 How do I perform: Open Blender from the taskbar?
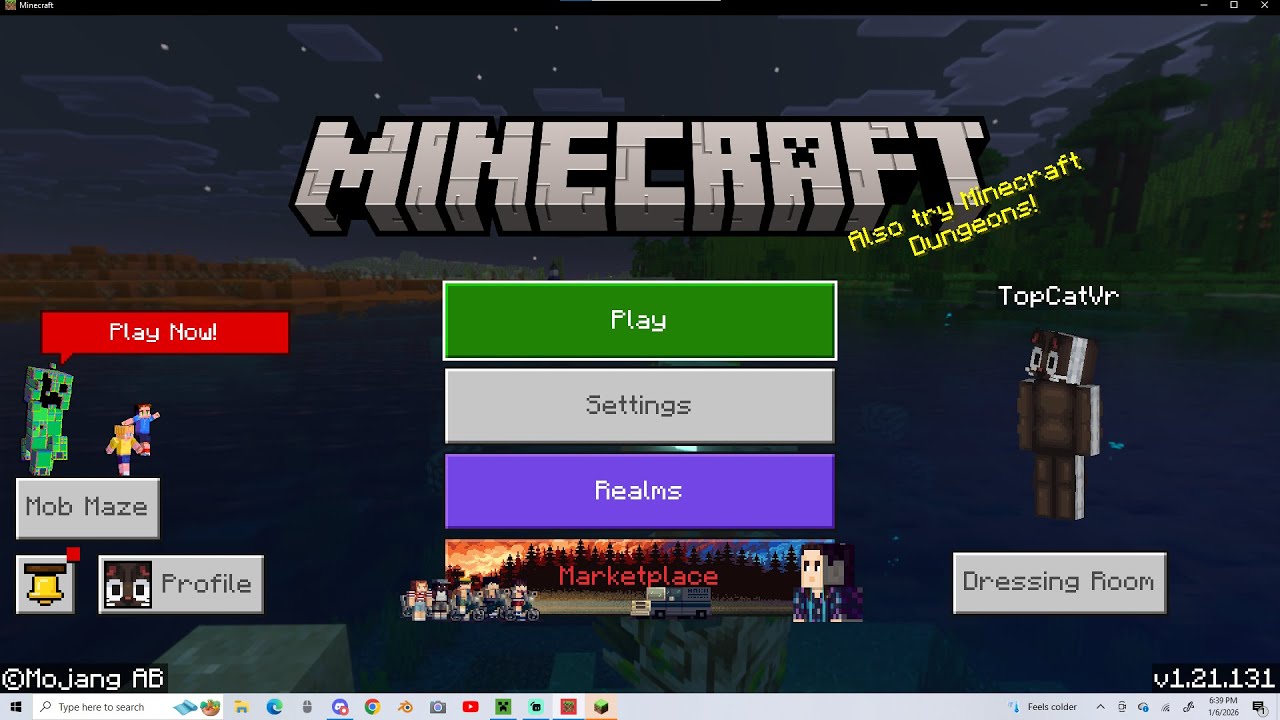click(x=405, y=707)
